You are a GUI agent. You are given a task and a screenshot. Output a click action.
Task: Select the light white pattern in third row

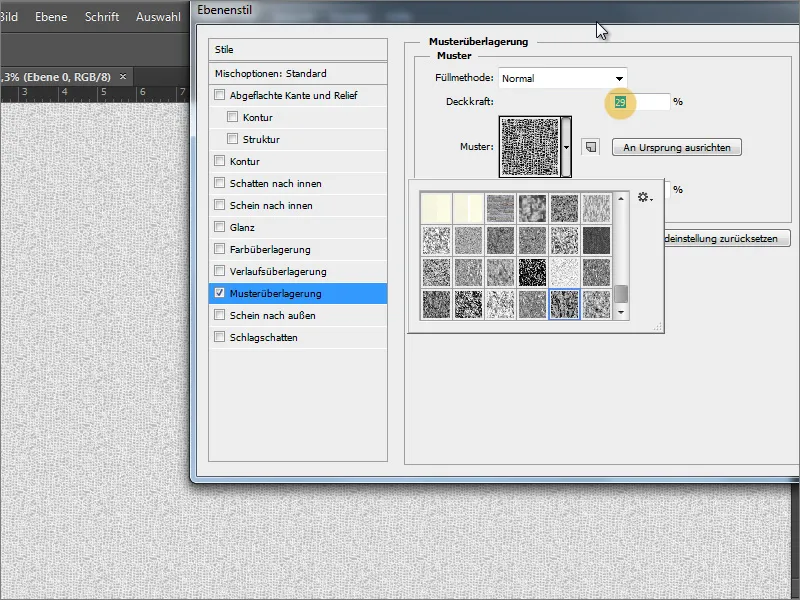coord(564,272)
